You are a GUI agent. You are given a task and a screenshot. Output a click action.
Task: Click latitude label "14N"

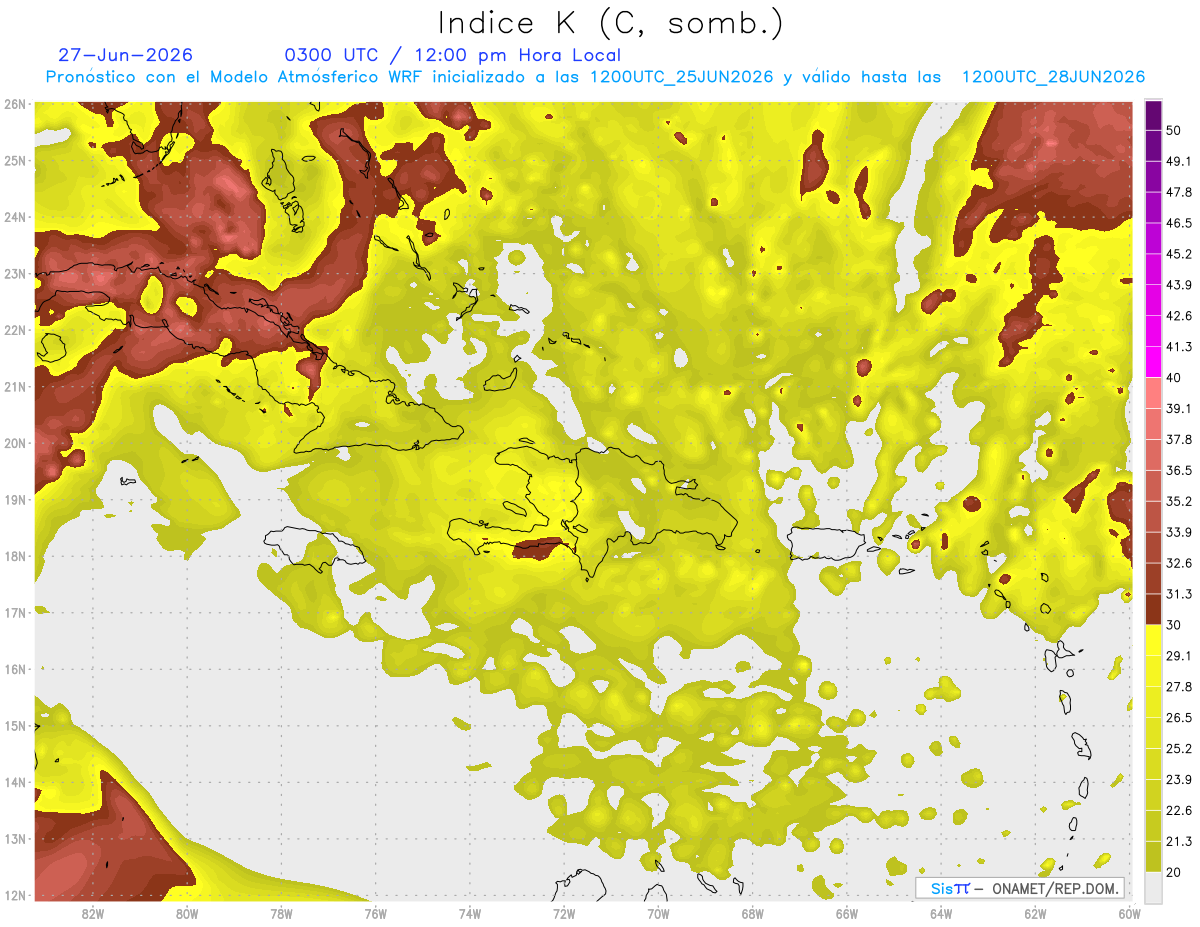[15, 782]
